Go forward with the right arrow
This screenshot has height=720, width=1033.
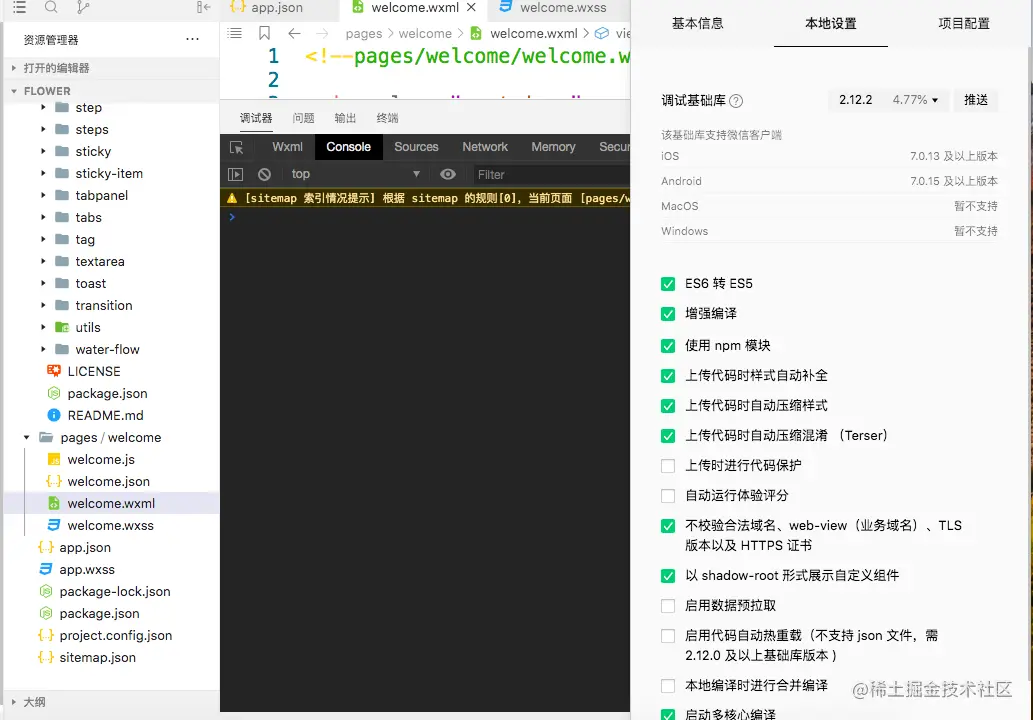pyautogui.click(x=322, y=33)
